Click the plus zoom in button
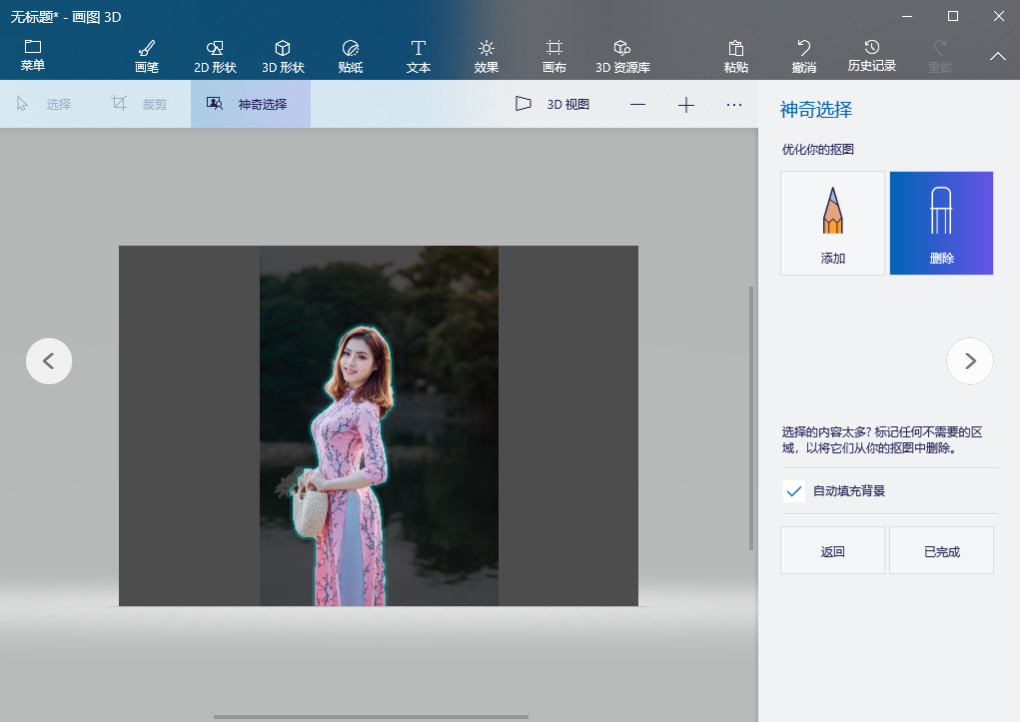 point(686,105)
